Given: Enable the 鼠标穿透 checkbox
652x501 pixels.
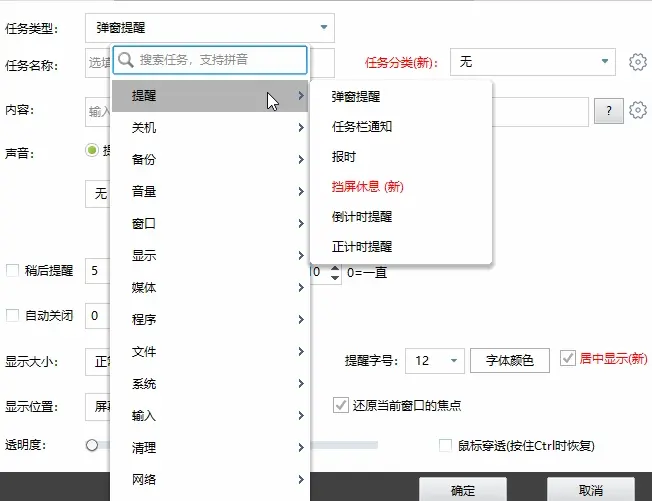Looking at the screenshot, I should point(445,446).
